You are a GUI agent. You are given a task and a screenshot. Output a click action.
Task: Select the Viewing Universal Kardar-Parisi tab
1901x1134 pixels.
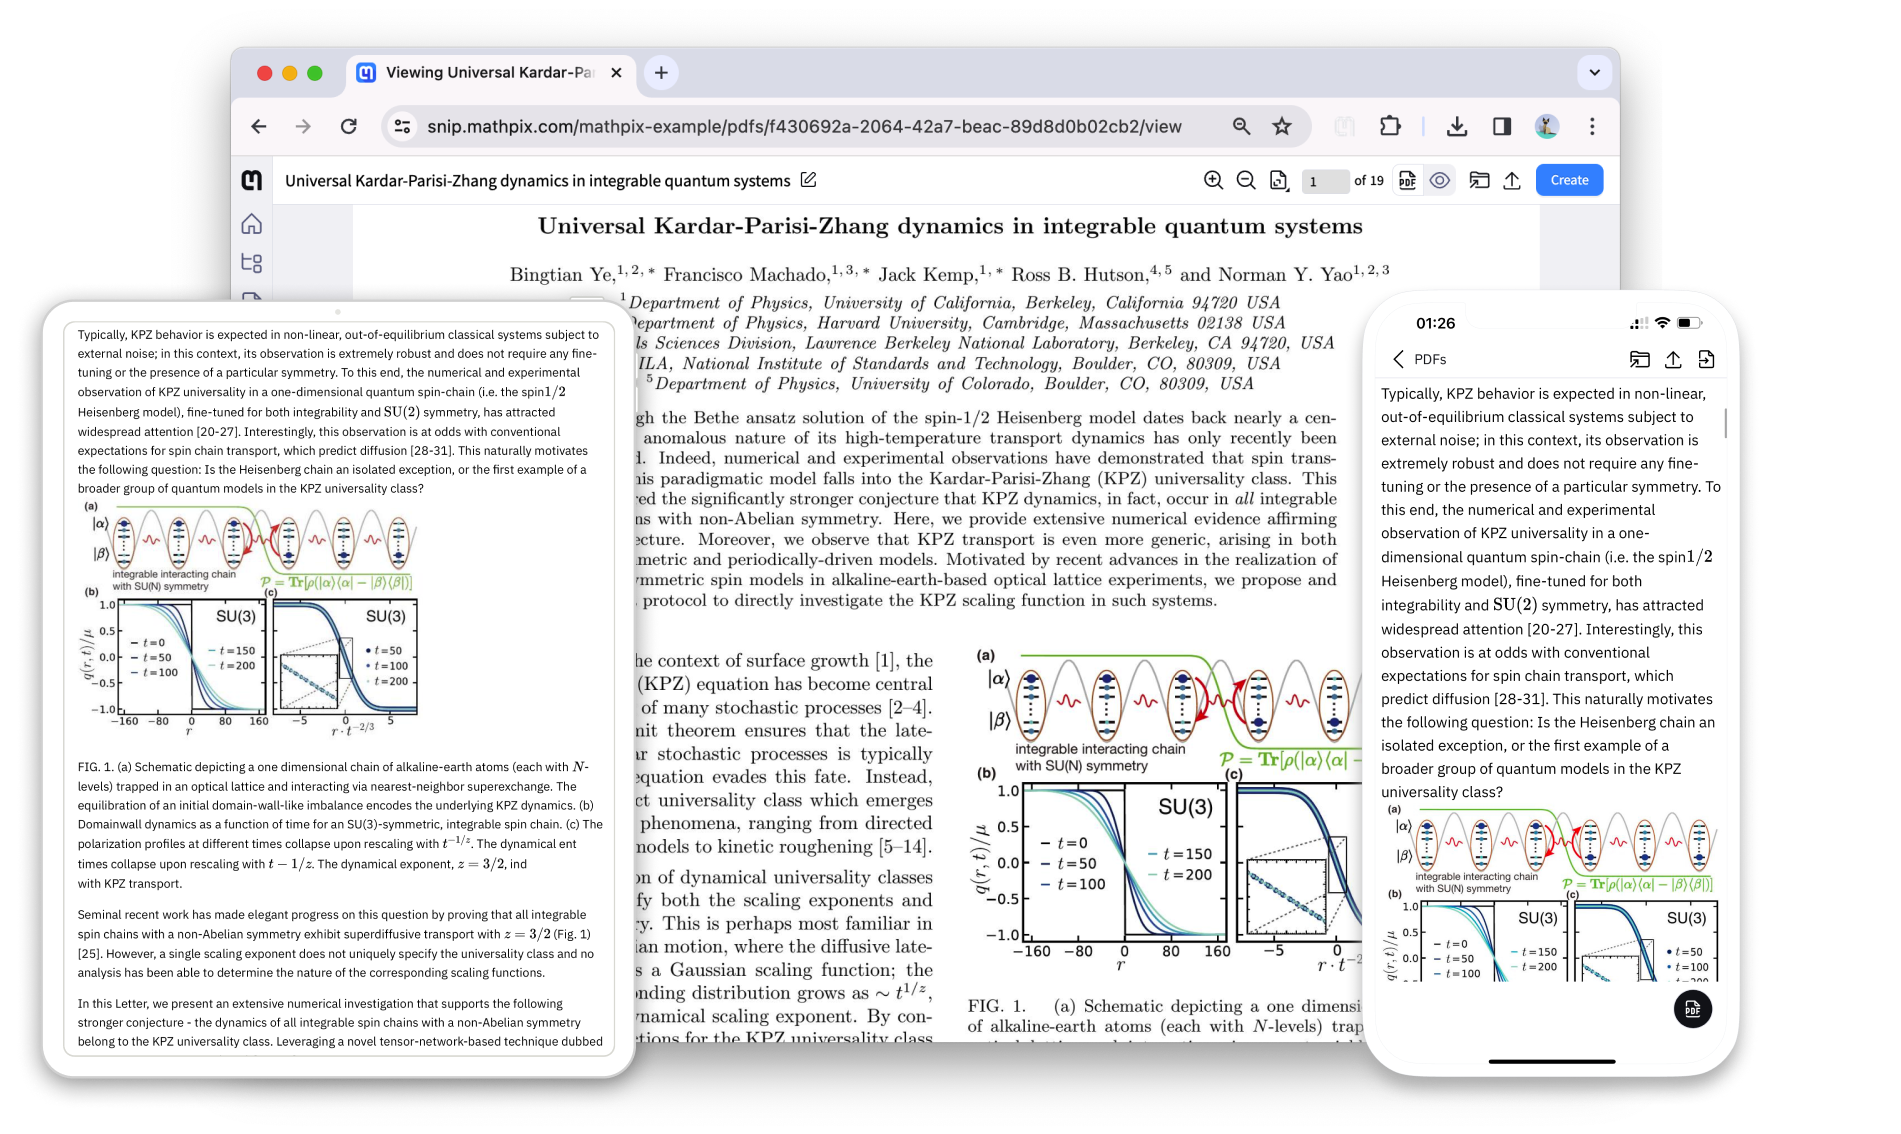(490, 73)
